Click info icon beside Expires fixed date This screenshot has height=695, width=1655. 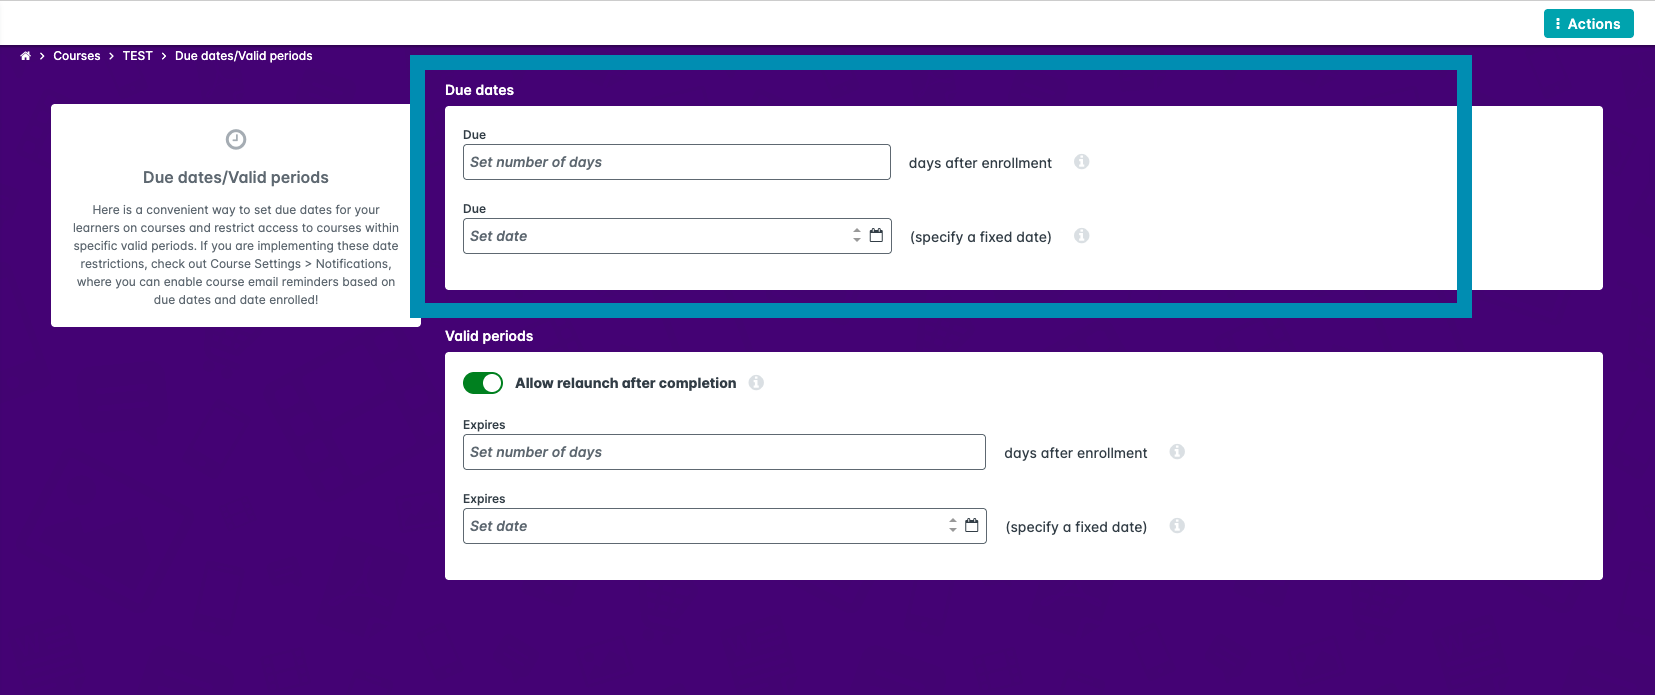pyautogui.click(x=1177, y=526)
